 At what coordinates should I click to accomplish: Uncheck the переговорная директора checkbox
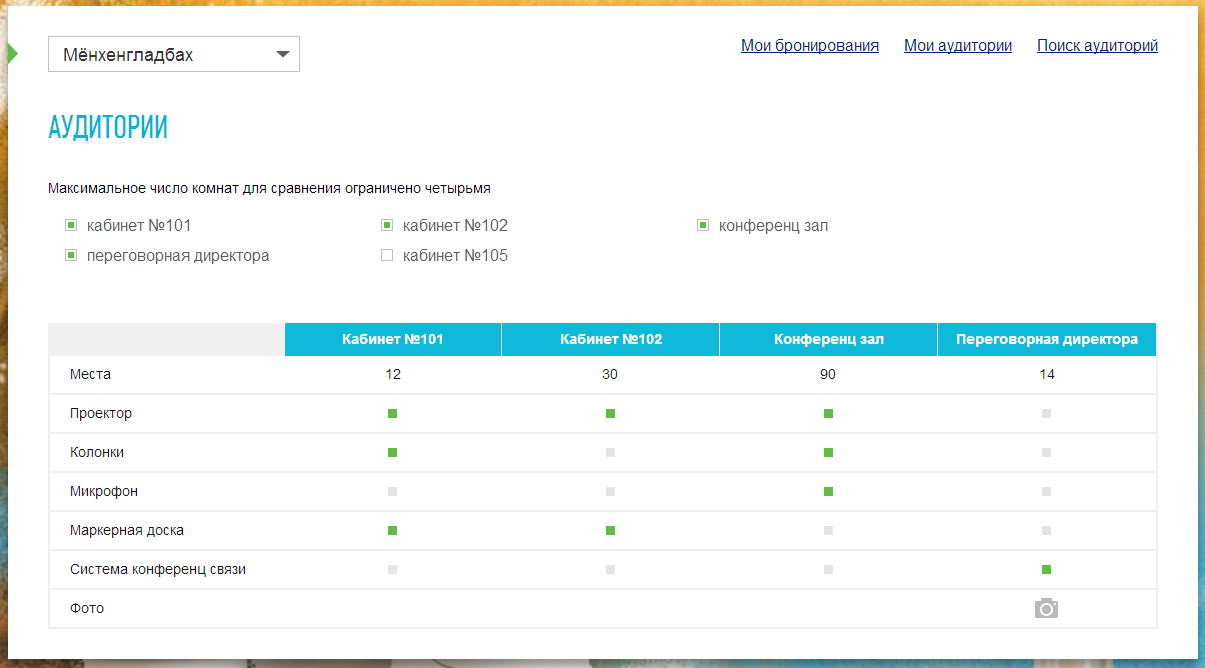coord(71,256)
